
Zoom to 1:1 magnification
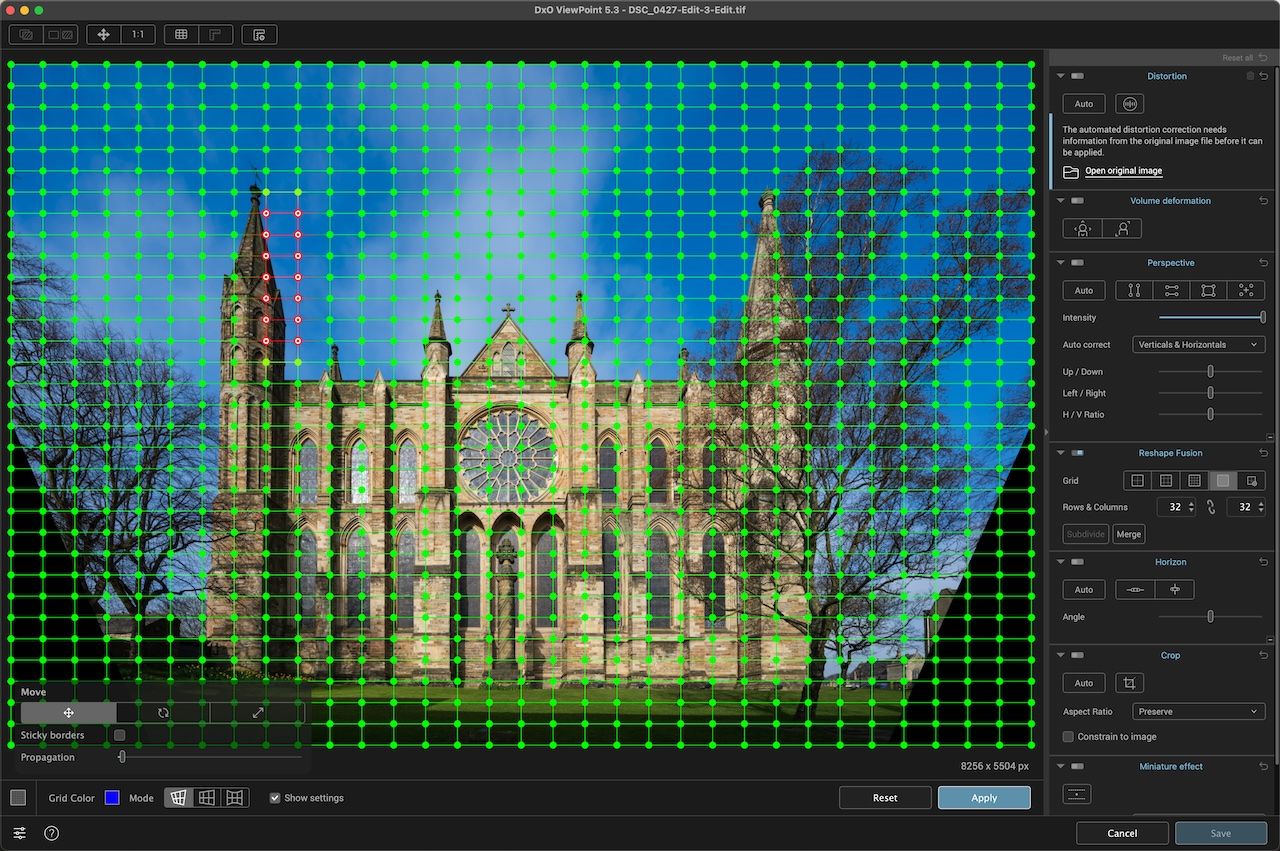[x=137, y=34]
